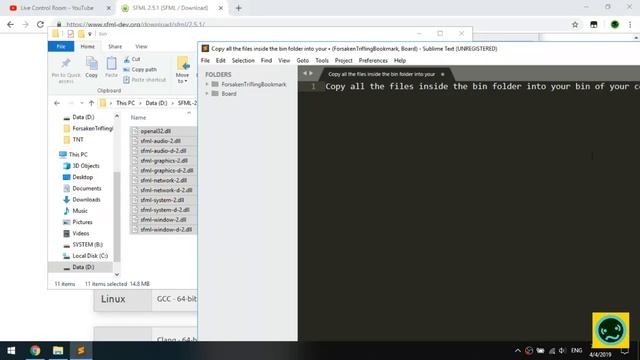This screenshot has width=640, height=360.
Task: Open Desktop in navigation pane
Action: pyautogui.click(x=82, y=177)
